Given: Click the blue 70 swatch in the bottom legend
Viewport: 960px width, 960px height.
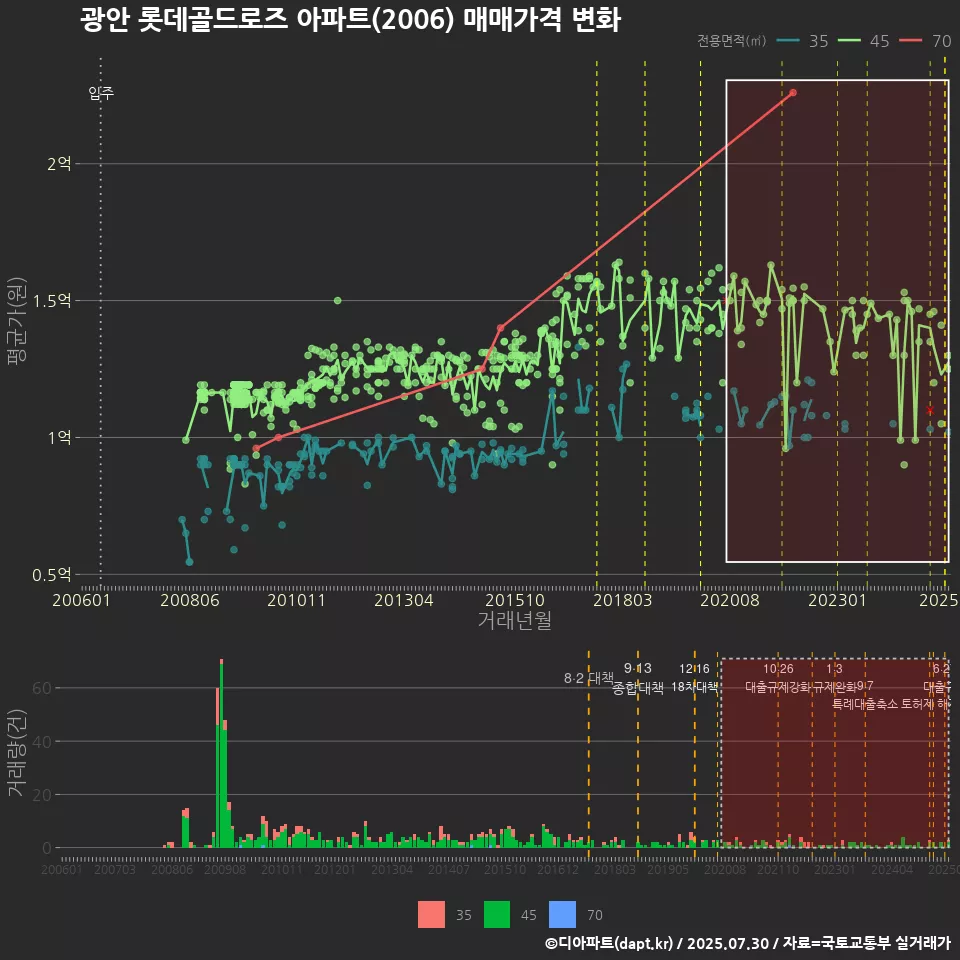Looking at the screenshot, I should 563,914.
